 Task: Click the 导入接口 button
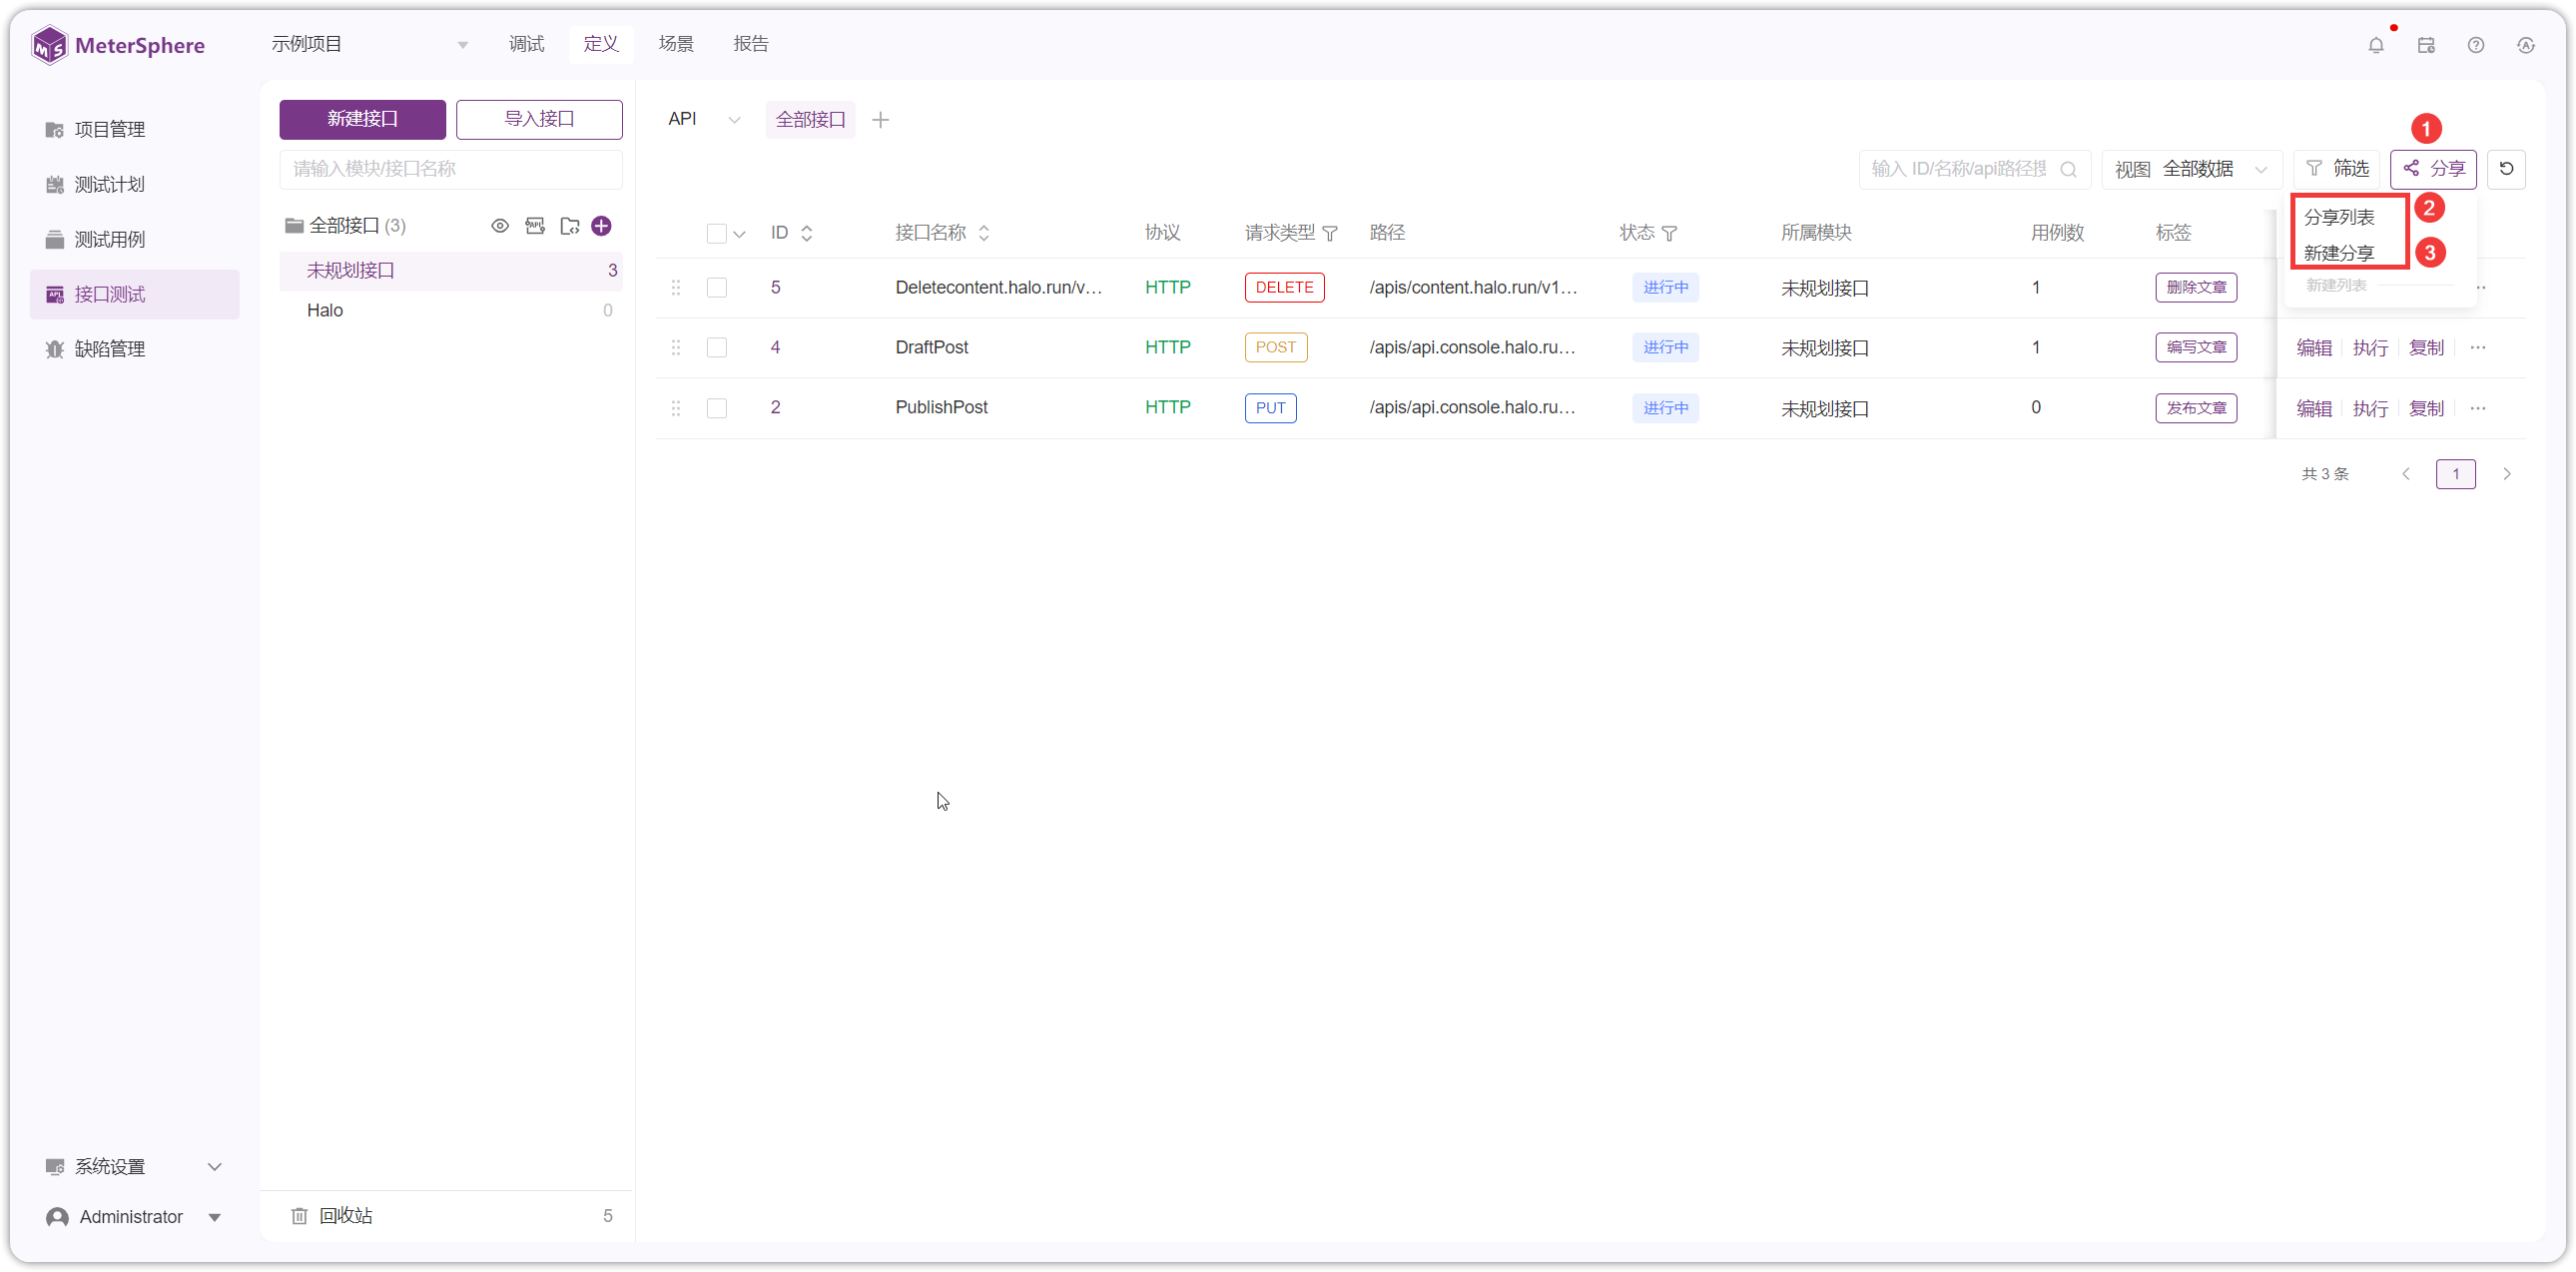click(x=539, y=119)
